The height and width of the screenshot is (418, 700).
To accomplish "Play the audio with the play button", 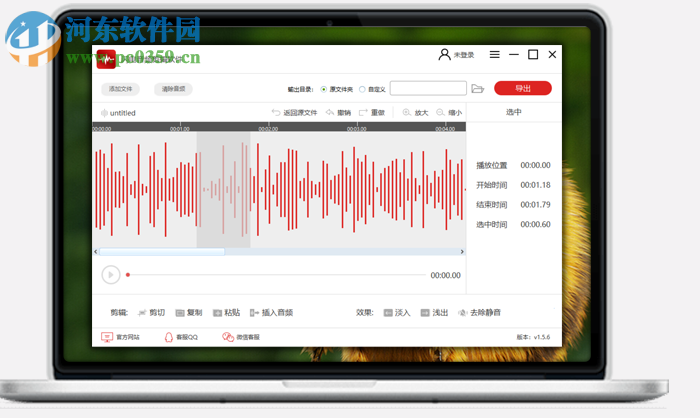I will 111,275.
